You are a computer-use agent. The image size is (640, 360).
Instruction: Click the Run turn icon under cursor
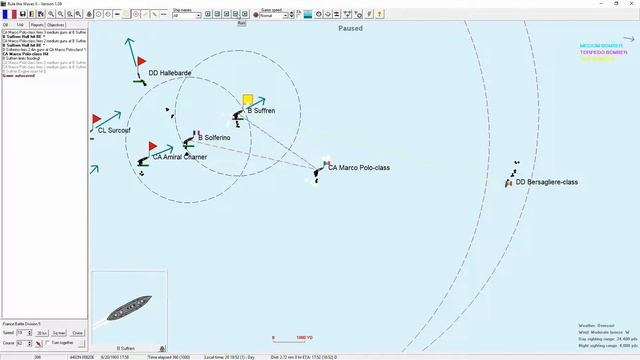236,14
